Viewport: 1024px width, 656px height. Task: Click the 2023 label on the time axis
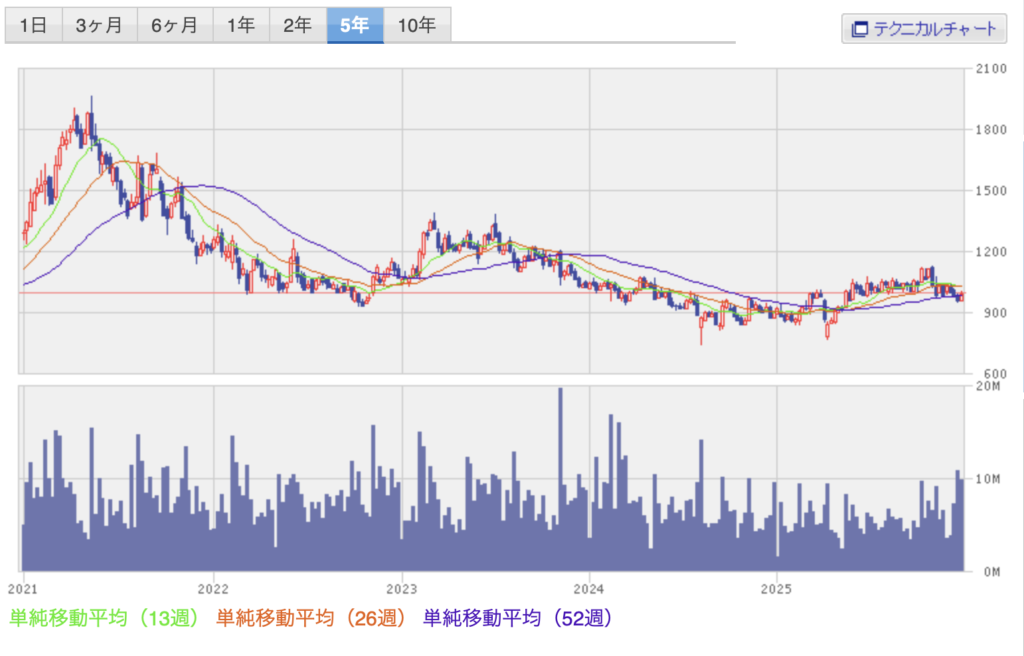point(404,590)
